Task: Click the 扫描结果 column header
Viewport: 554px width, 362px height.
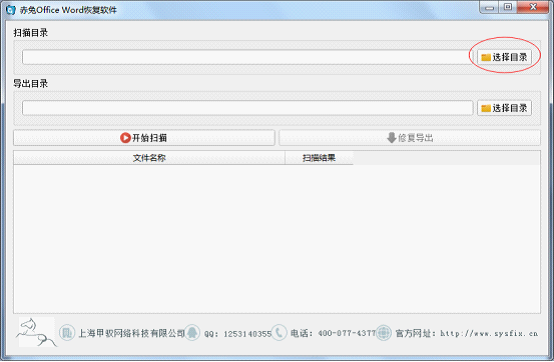Action: (319, 158)
